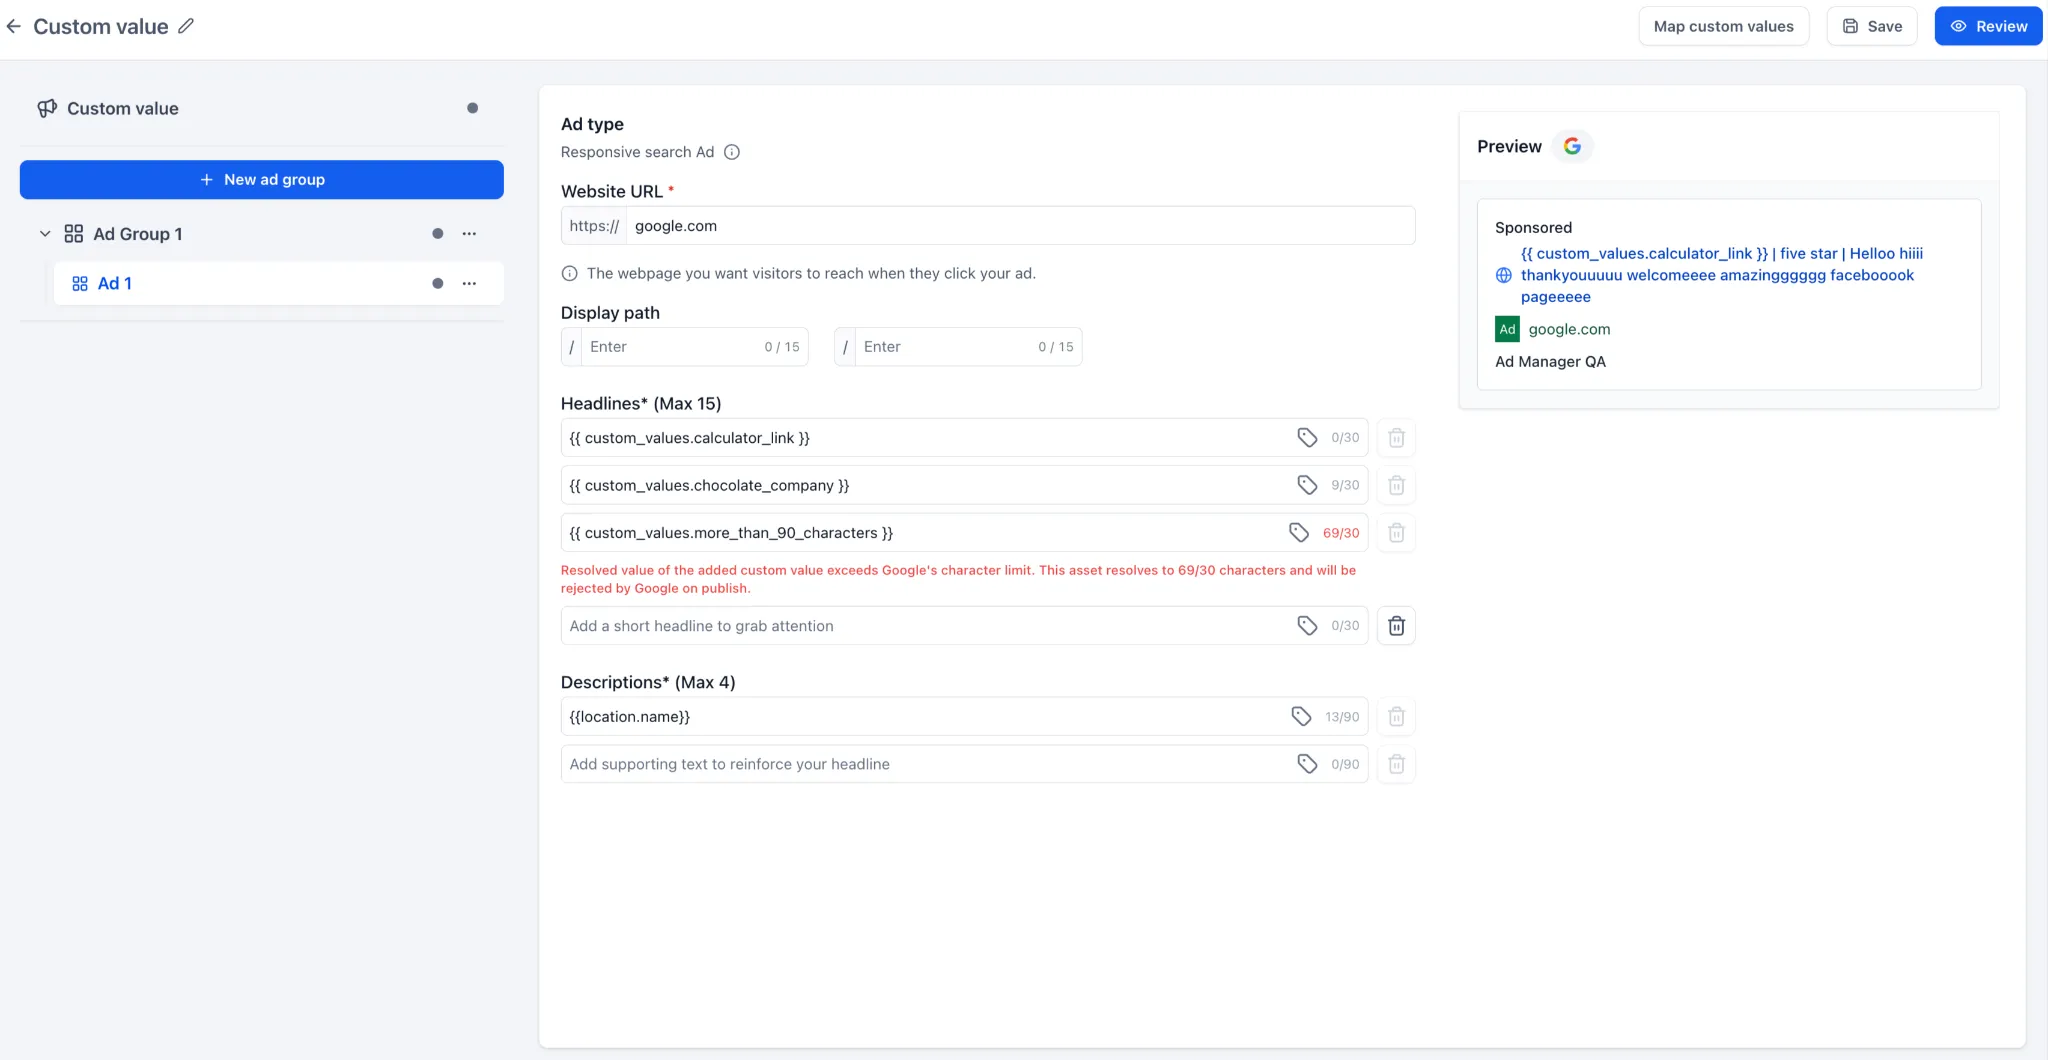Click the Map custom values button

coord(1723,26)
